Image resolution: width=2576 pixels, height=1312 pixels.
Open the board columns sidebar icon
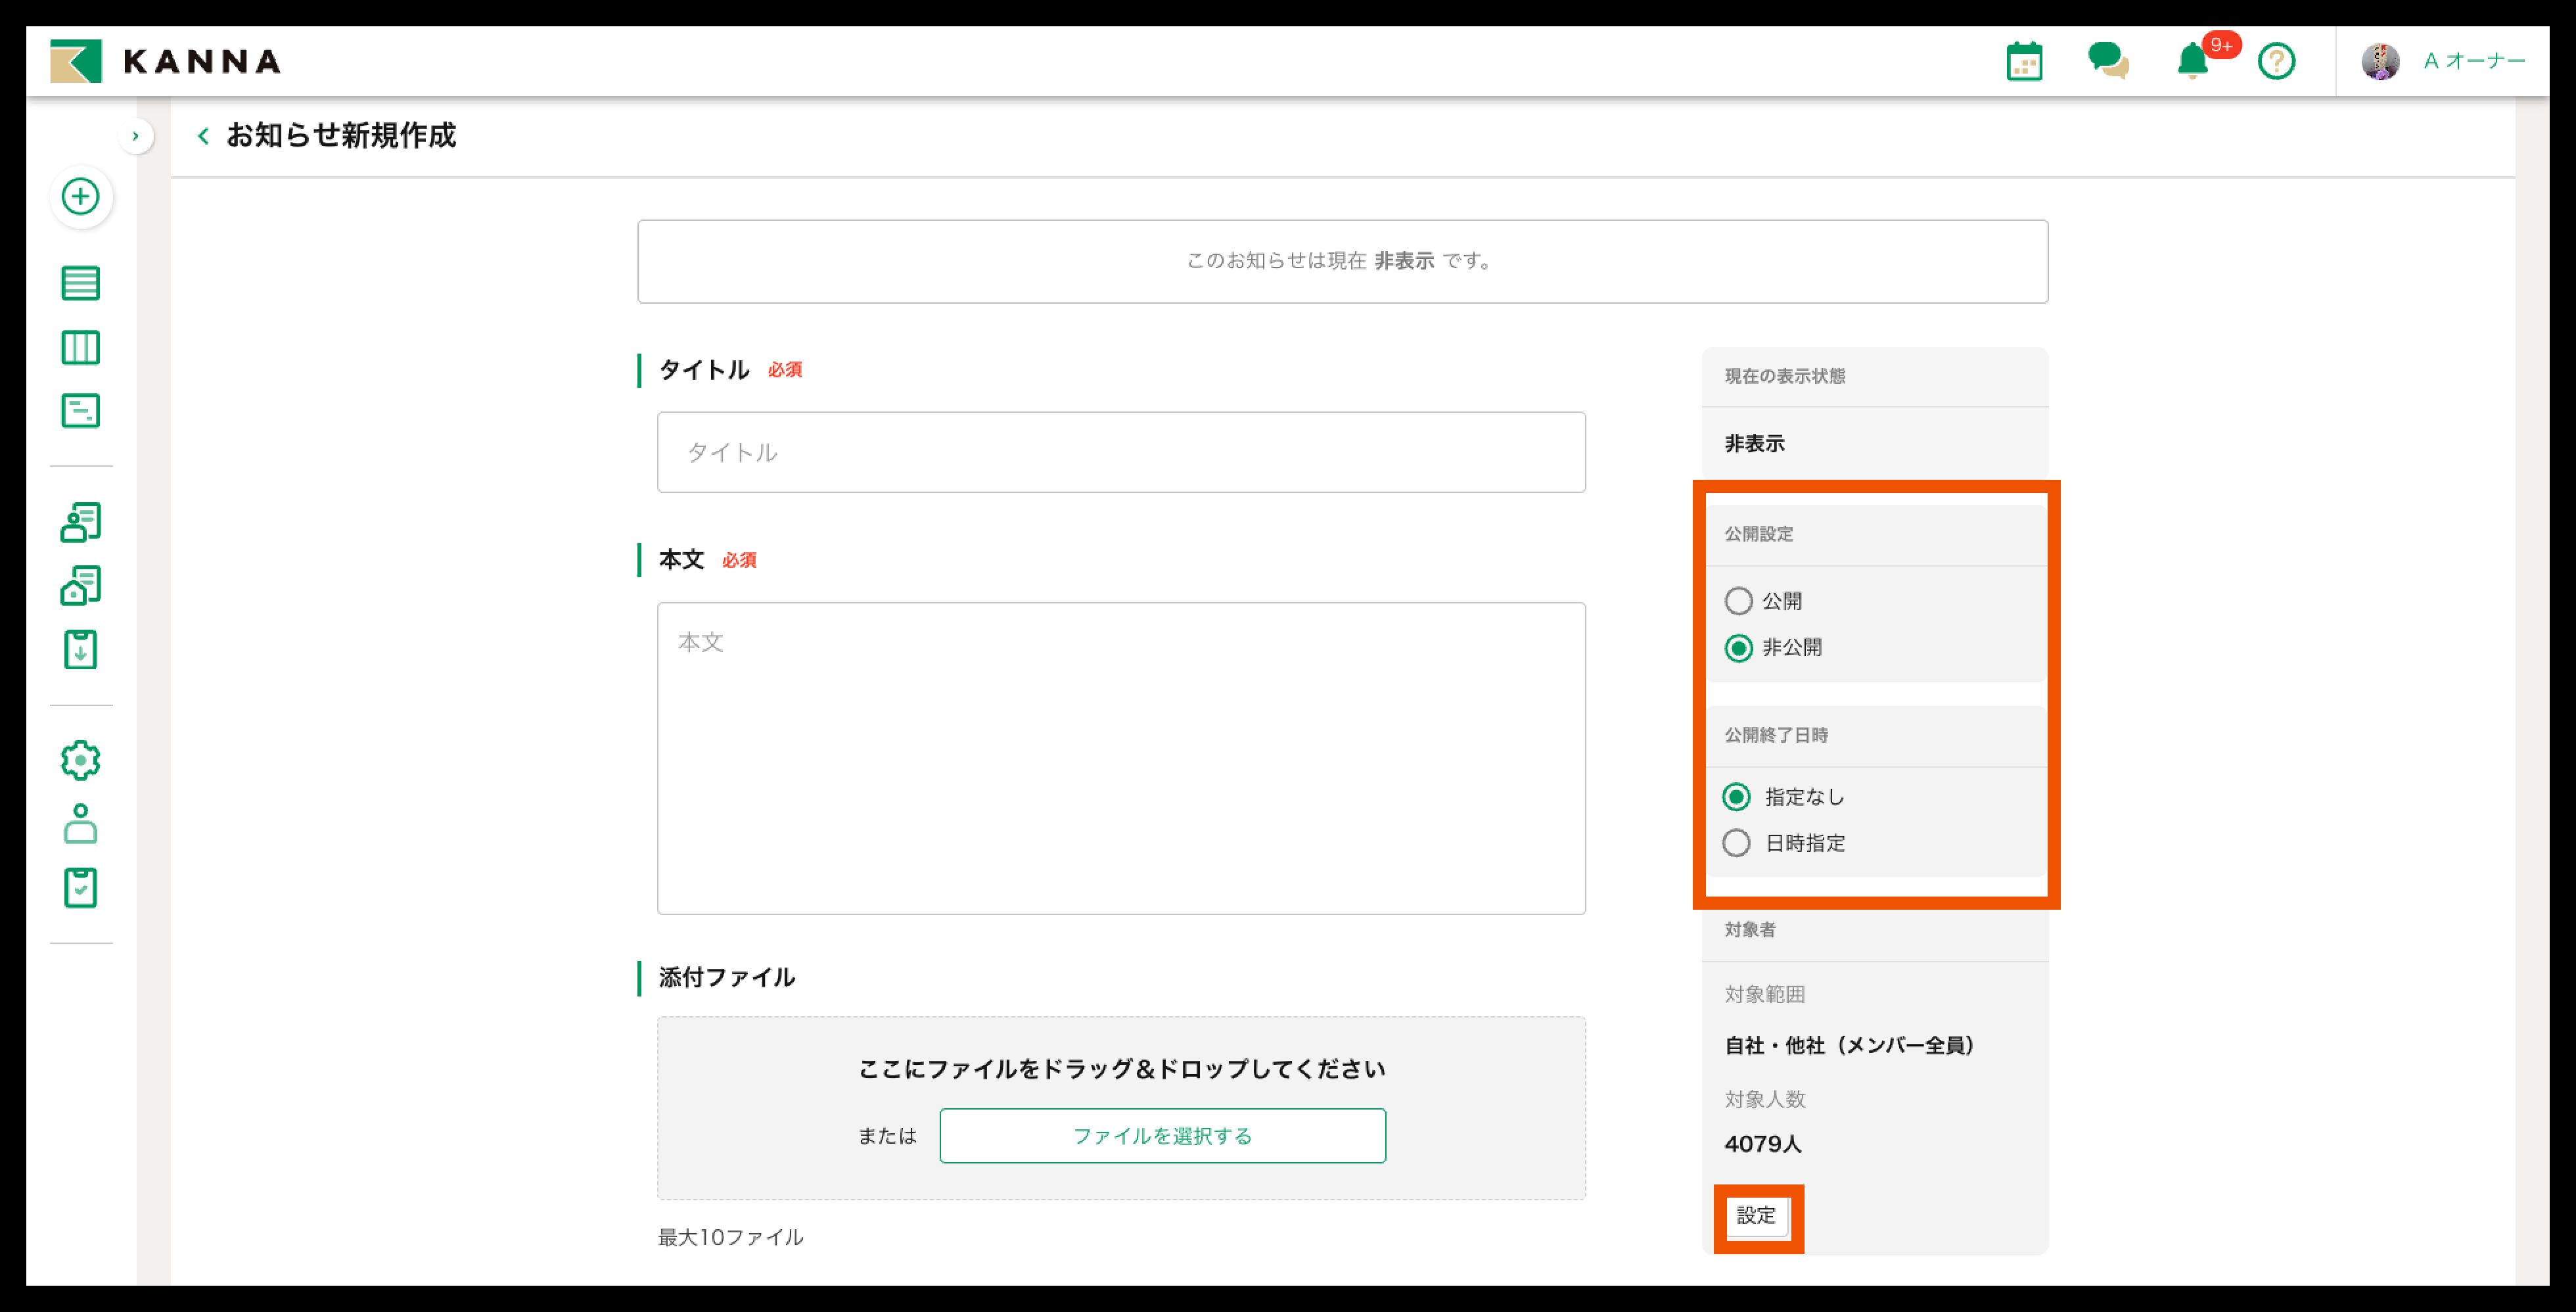[80, 347]
